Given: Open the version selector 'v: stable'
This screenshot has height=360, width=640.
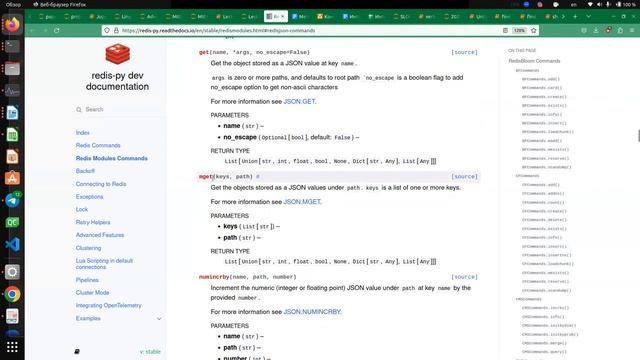Looking at the screenshot, I should (x=150, y=351).
